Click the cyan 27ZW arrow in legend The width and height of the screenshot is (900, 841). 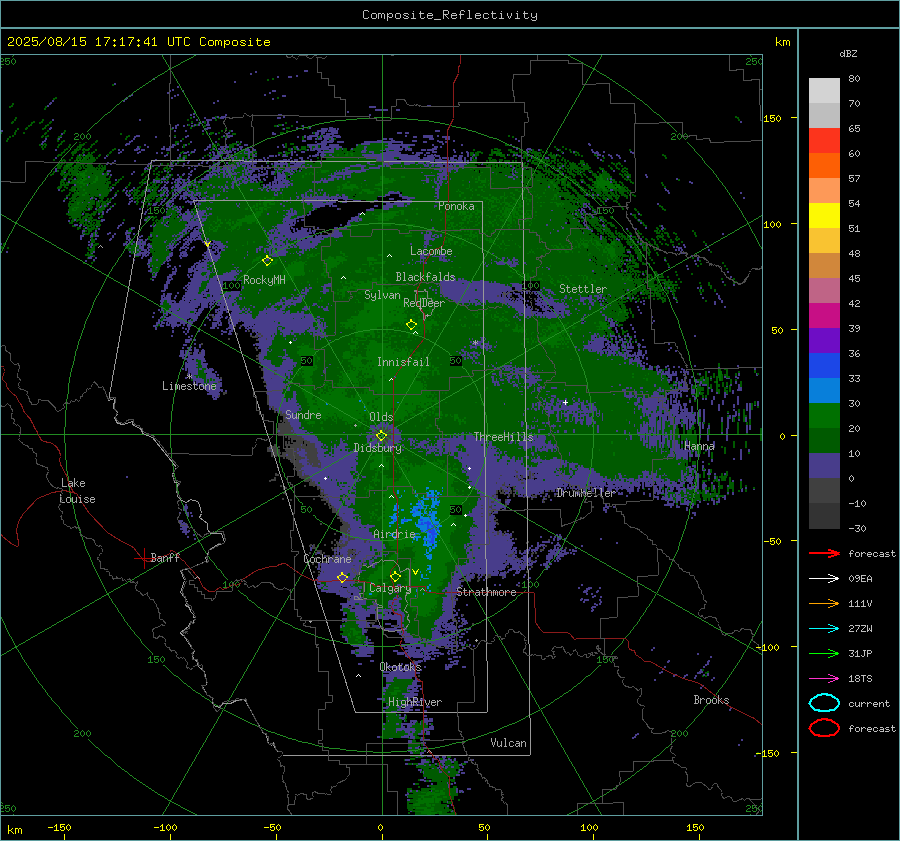pos(824,629)
